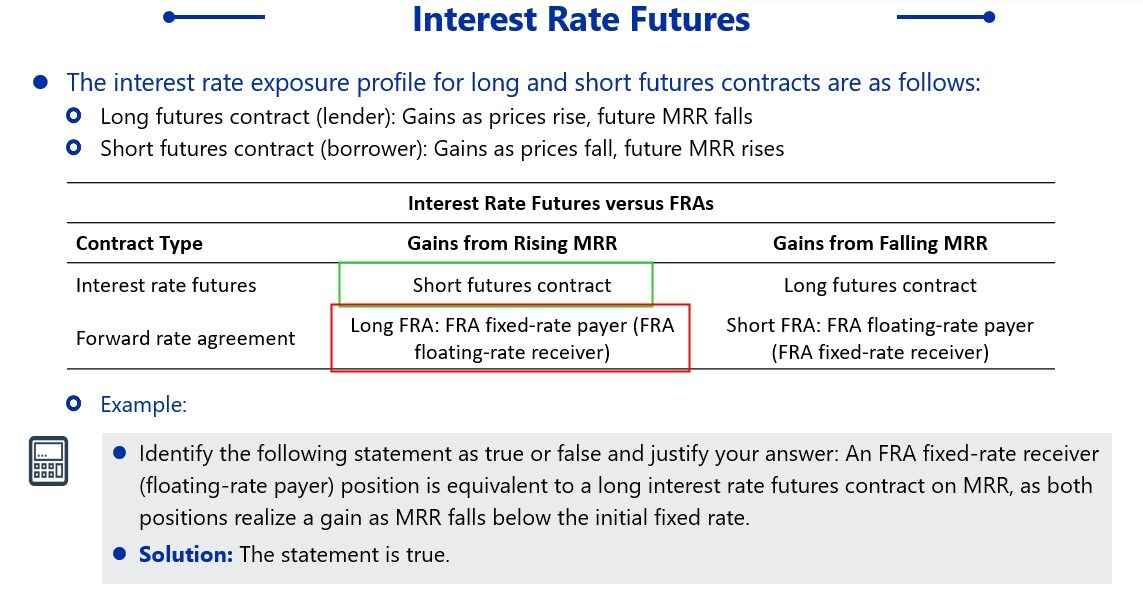Click the ring bullet before "Short futures contract (borrower)"

point(73,149)
